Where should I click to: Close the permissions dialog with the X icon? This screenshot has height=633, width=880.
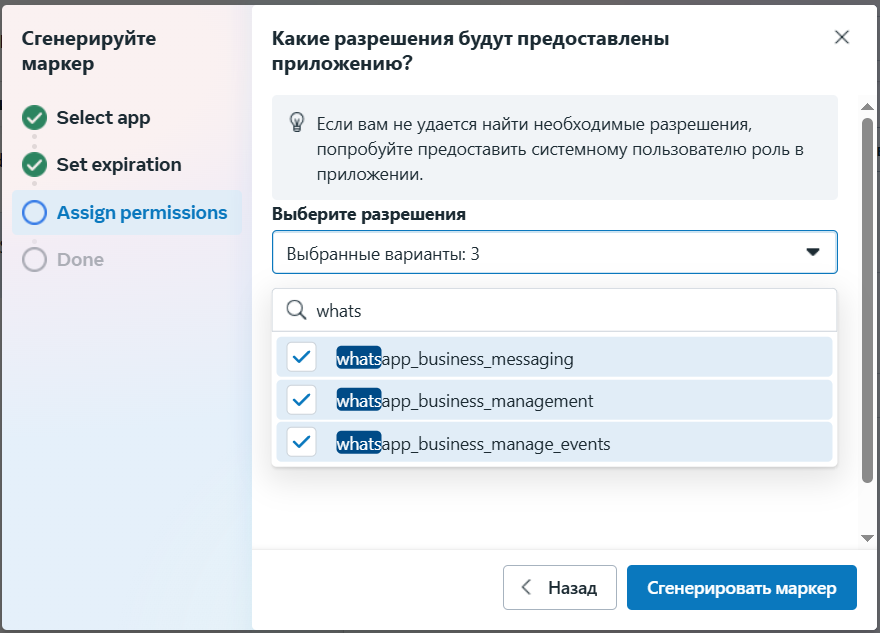(841, 38)
